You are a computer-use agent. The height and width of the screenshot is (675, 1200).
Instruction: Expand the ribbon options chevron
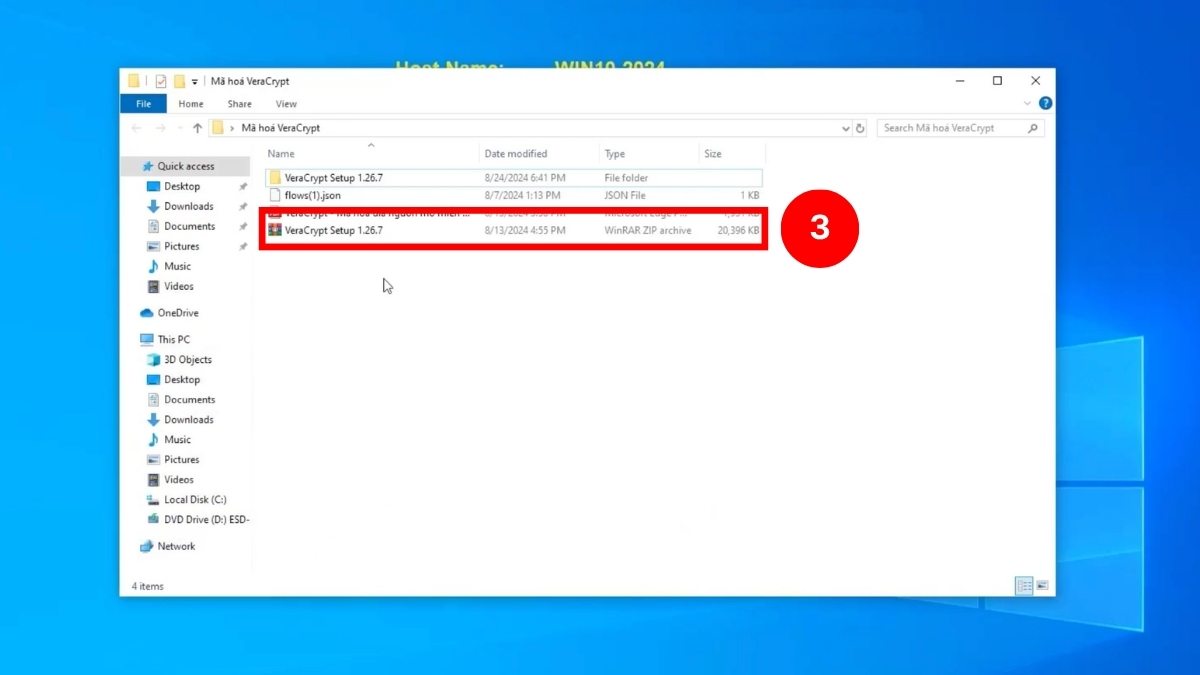pos(1028,103)
